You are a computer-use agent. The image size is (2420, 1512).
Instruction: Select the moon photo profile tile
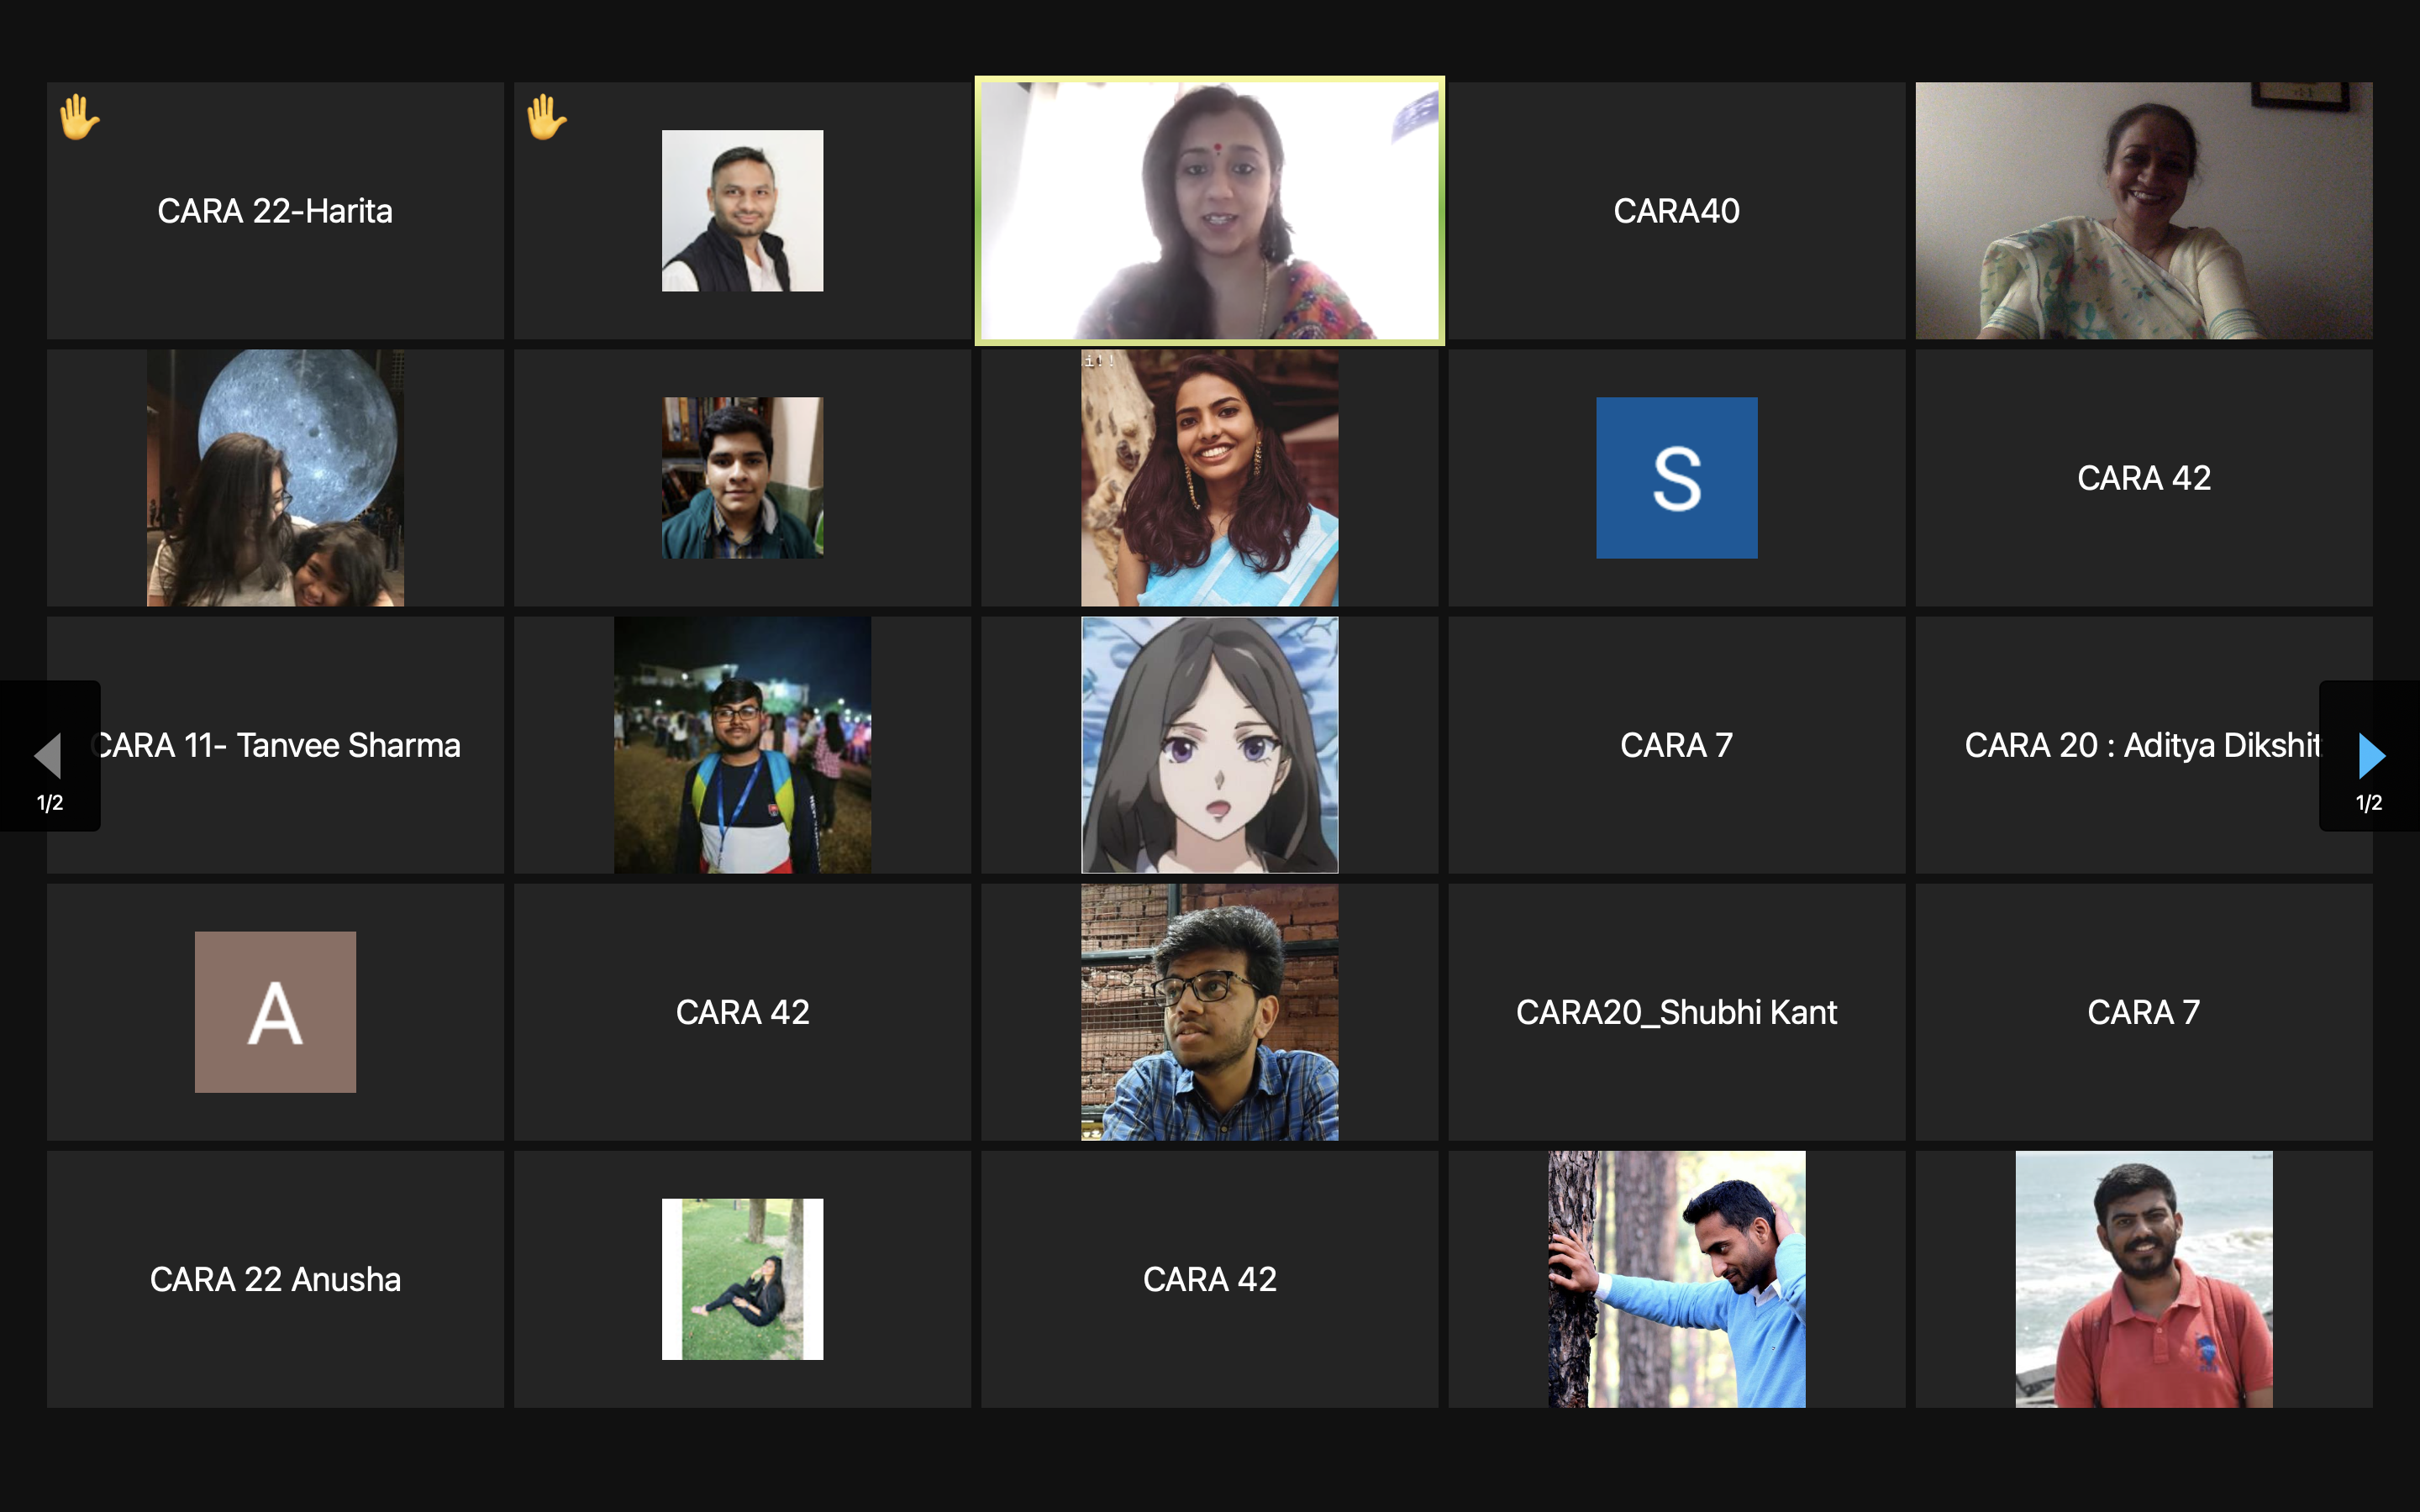click(x=275, y=478)
